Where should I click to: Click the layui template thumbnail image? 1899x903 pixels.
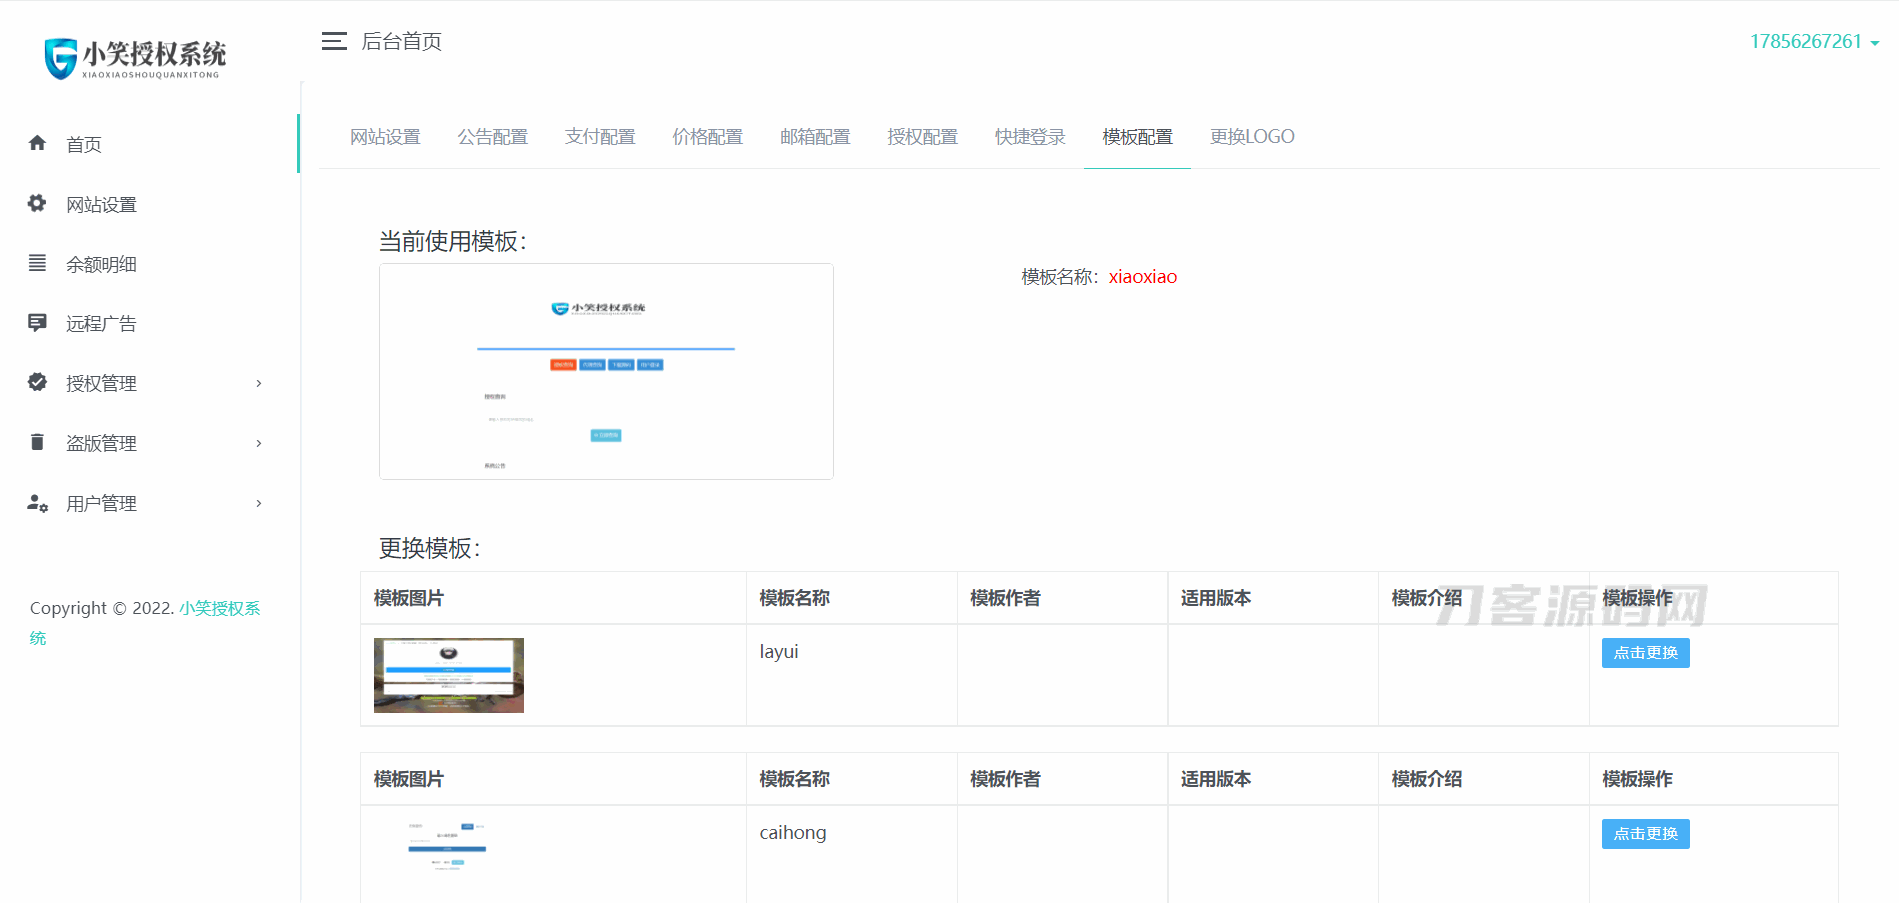coord(449,675)
